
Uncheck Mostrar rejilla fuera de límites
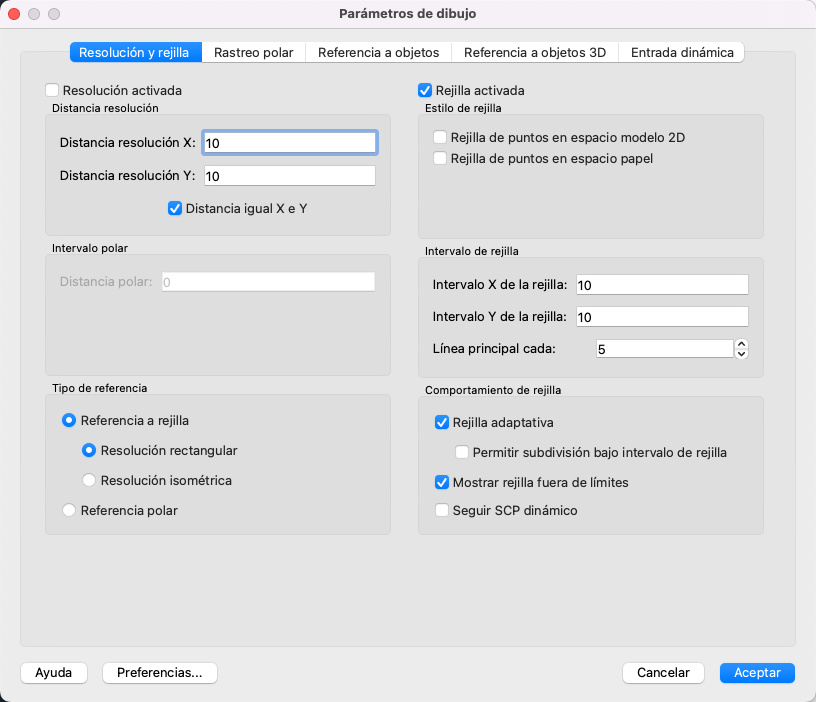(x=442, y=482)
